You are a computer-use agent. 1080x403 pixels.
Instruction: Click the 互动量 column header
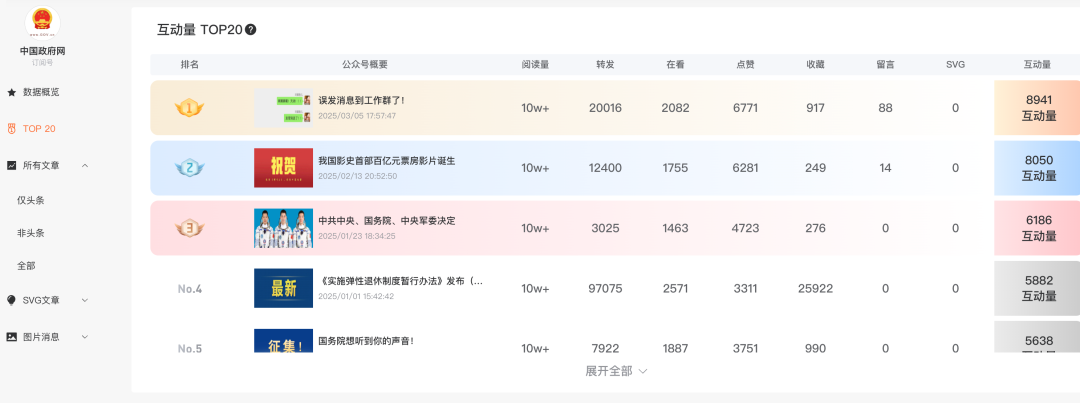[1037, 64]
